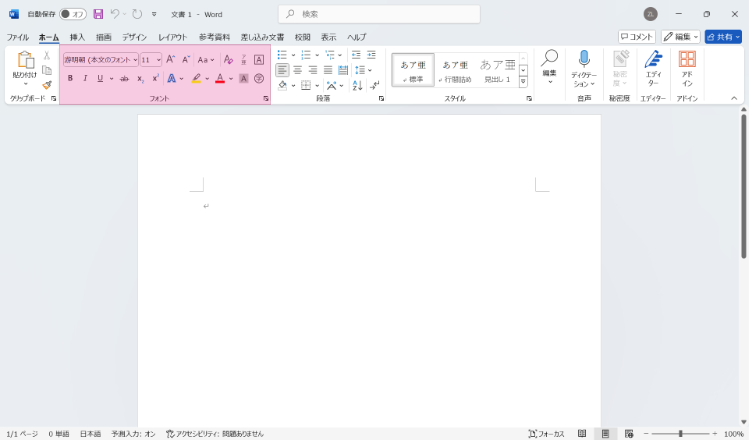This screenshot has height=440, width=749.
Task: Open the Dictation microphone tool
Action: pyautogui.click(x=584, y=66)
